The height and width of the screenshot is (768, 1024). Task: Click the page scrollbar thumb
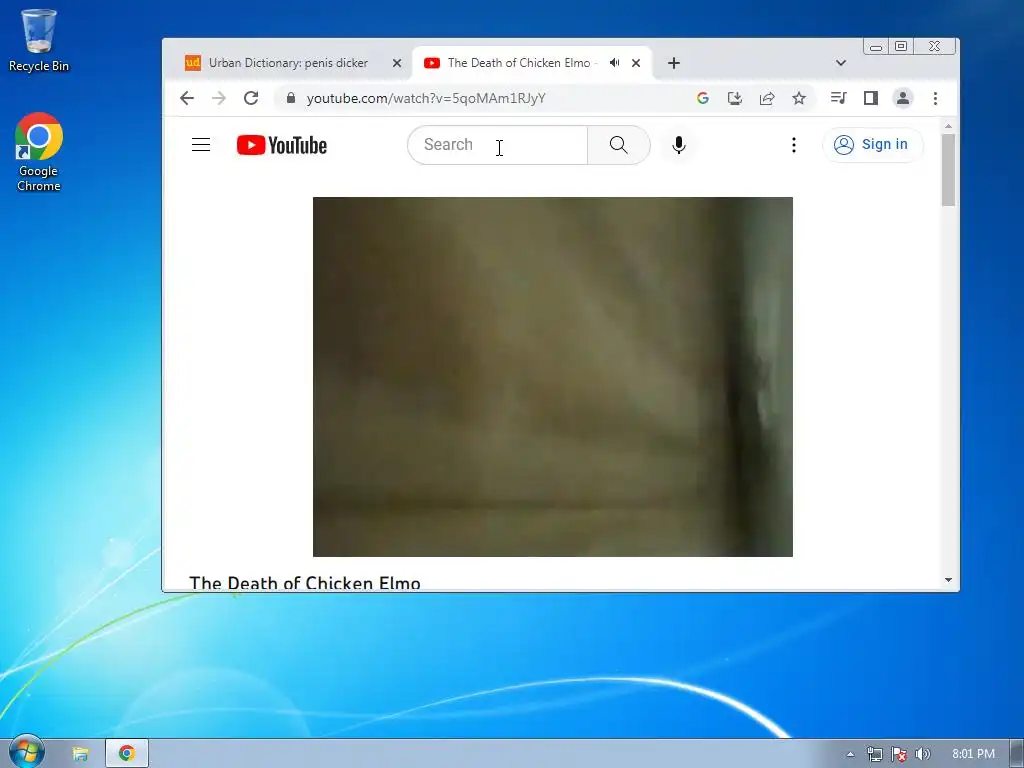(948, 170)
